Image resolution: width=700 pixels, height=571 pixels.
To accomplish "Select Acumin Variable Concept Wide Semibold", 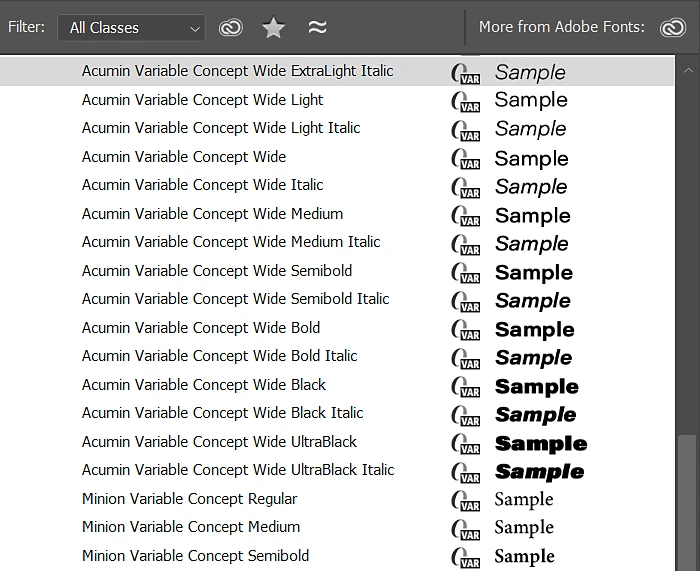I will coord(337,271).
